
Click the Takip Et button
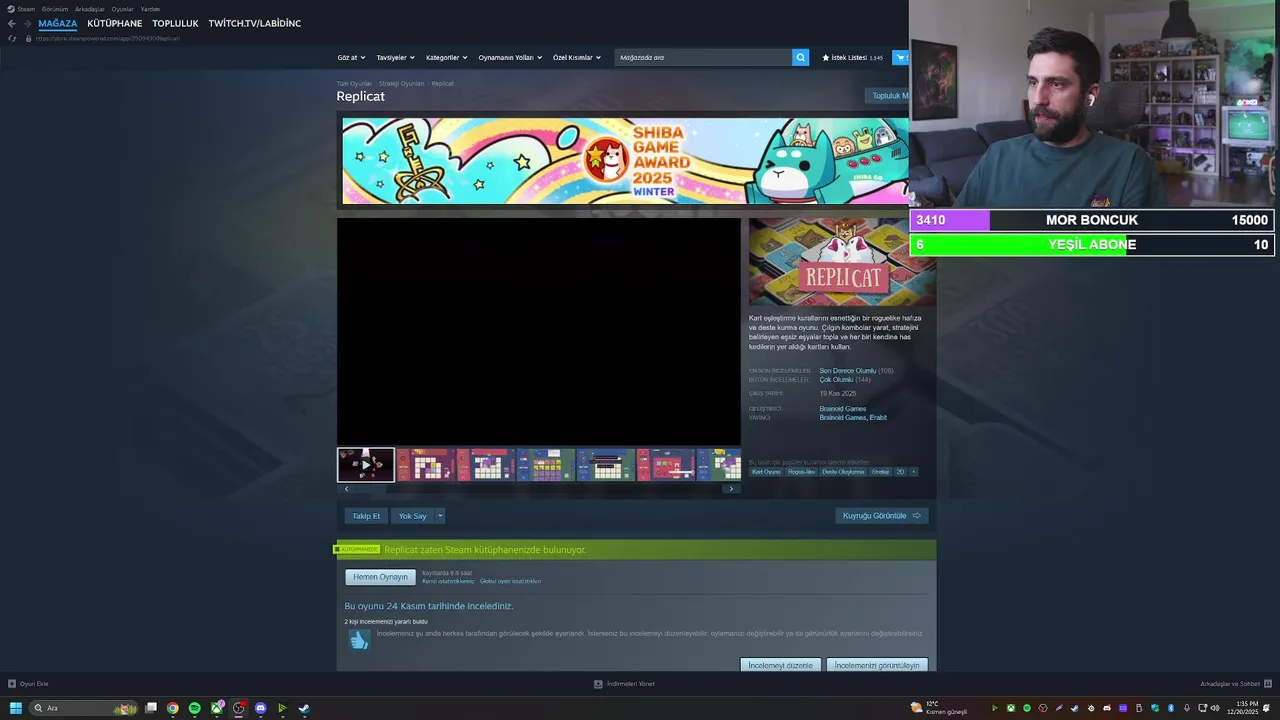point(366,516)
